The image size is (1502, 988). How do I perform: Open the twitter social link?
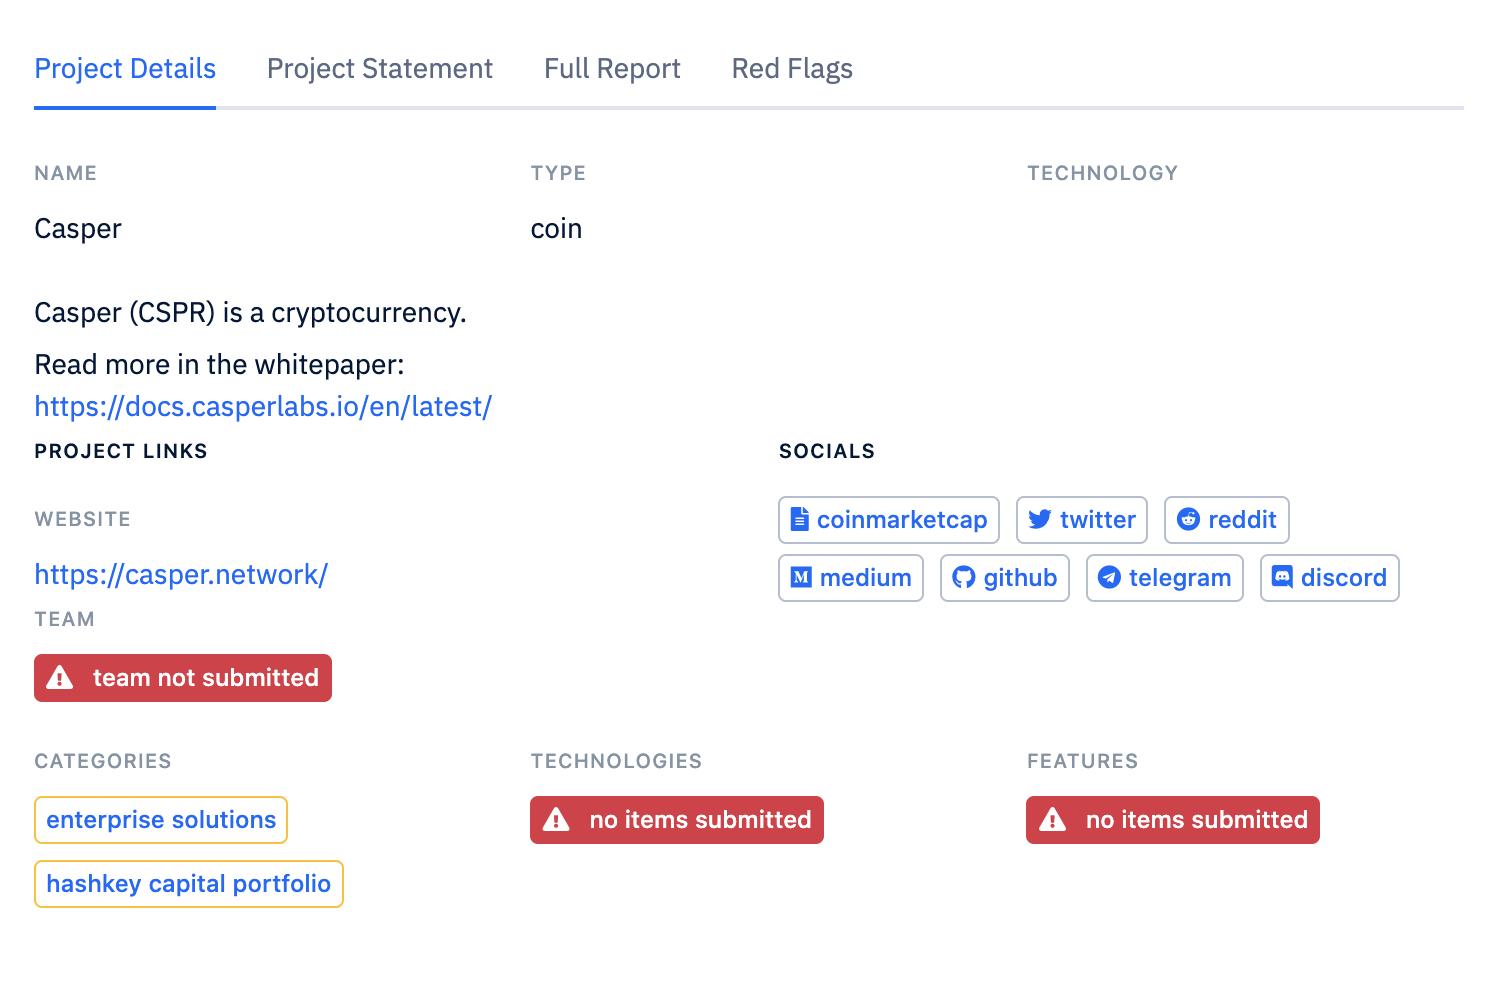point(1082,520)
